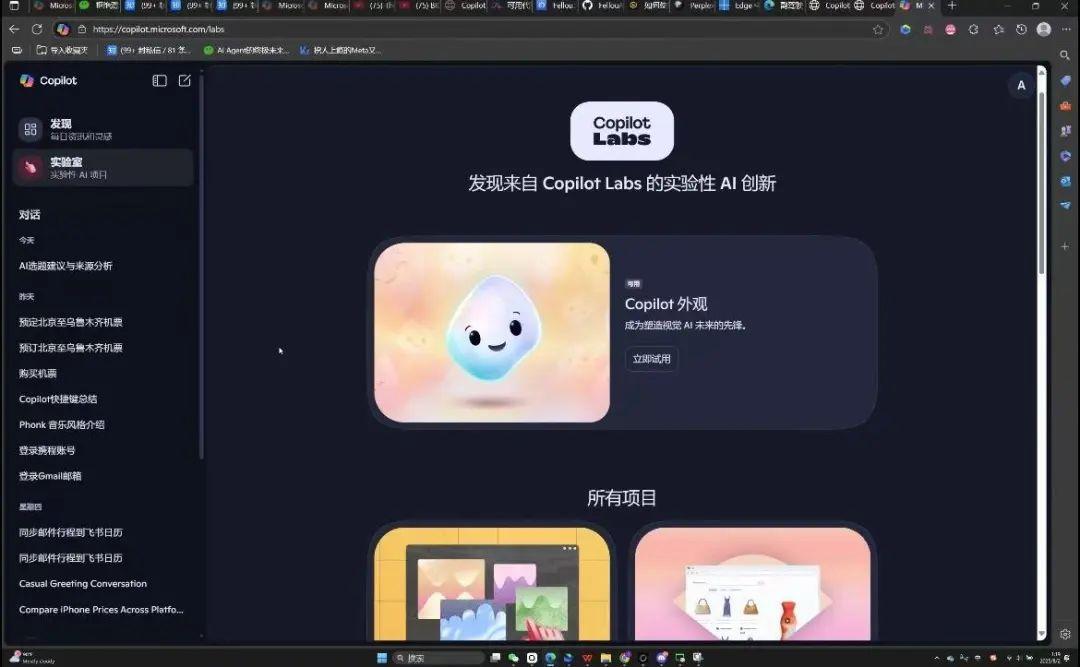The image size is (1080, 667).
Task: Toggle the conversation panel visibility icon
Action: pos(159,81)
